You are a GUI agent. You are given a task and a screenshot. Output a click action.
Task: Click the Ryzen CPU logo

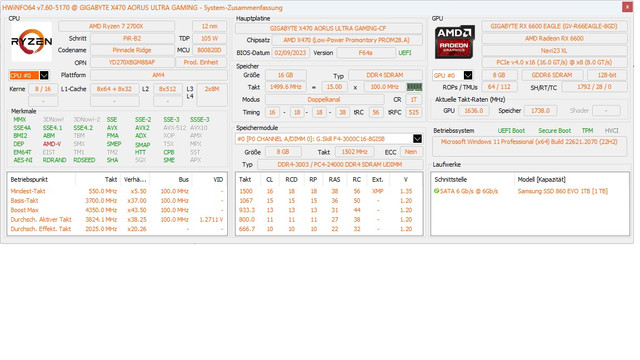31,42
